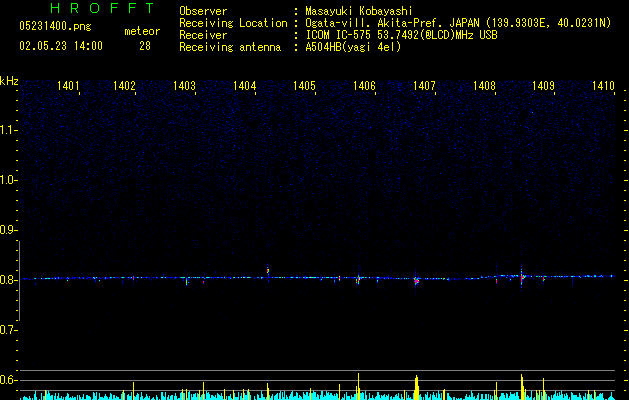The height and width of the screenshot is (400, 629).
Task: Click the meteor count 28
Action: tap(145, 46)
